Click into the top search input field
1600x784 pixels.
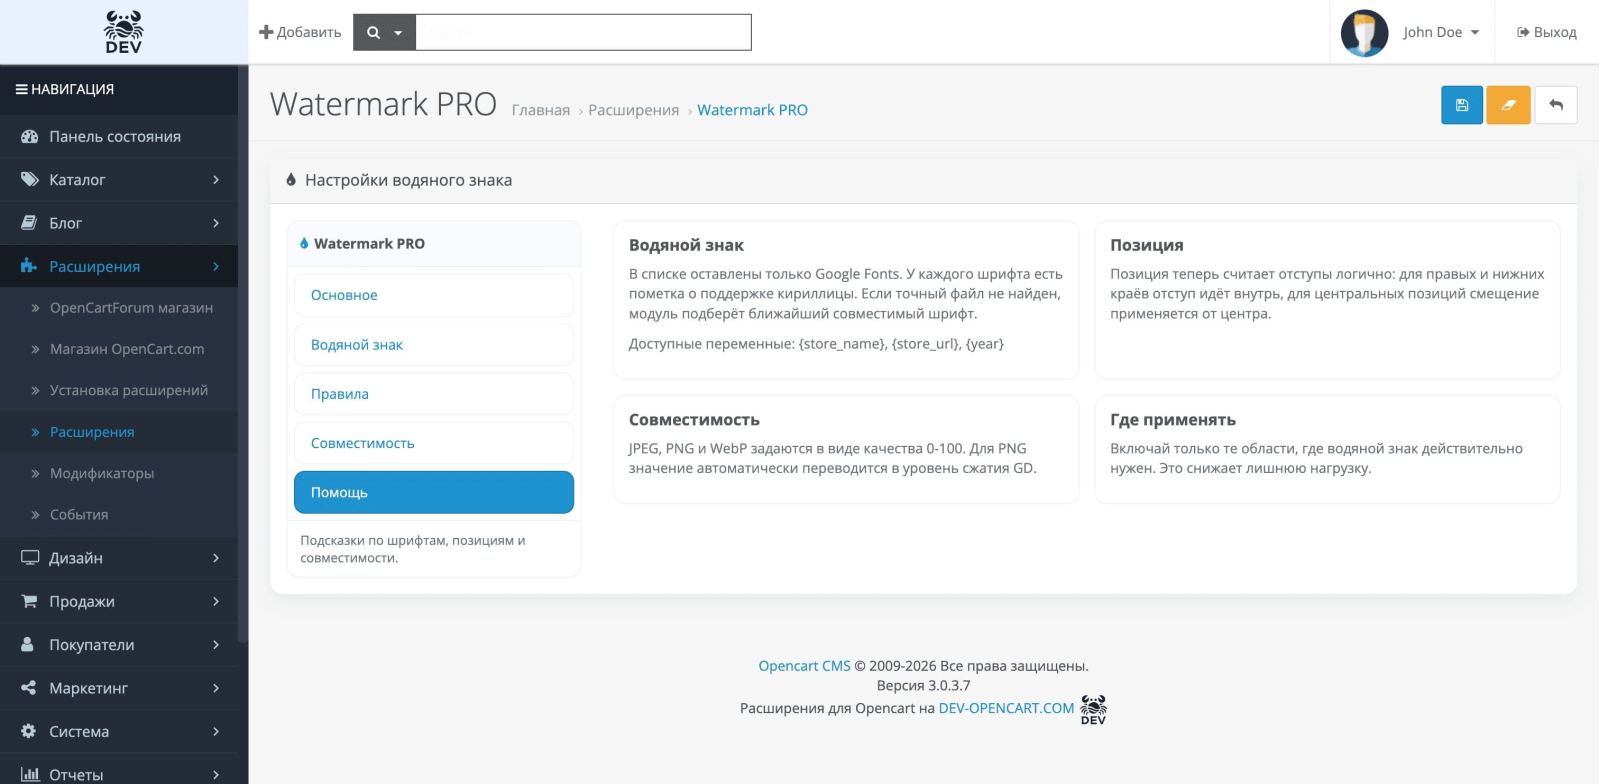point(583,32)
